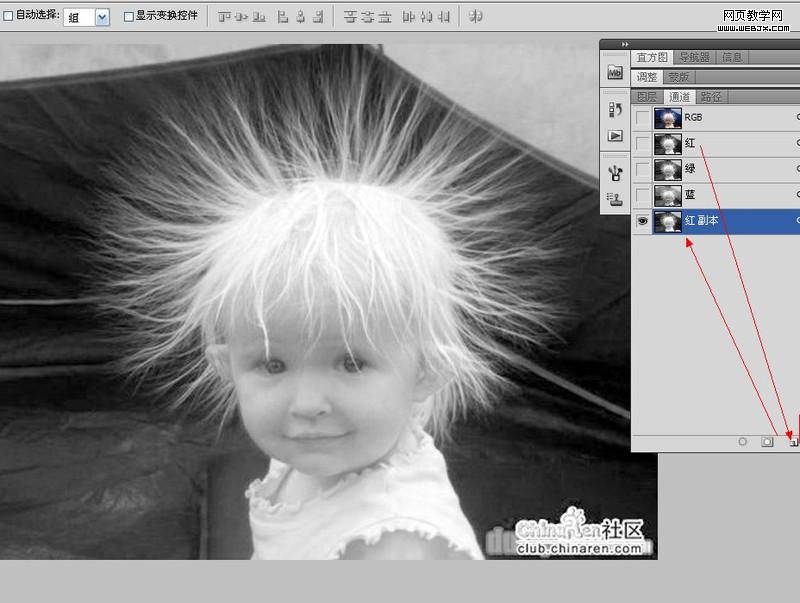Select the RGB channel thumbnail
The height and width of the screenshot is (603, 800).
click(667, 118)
